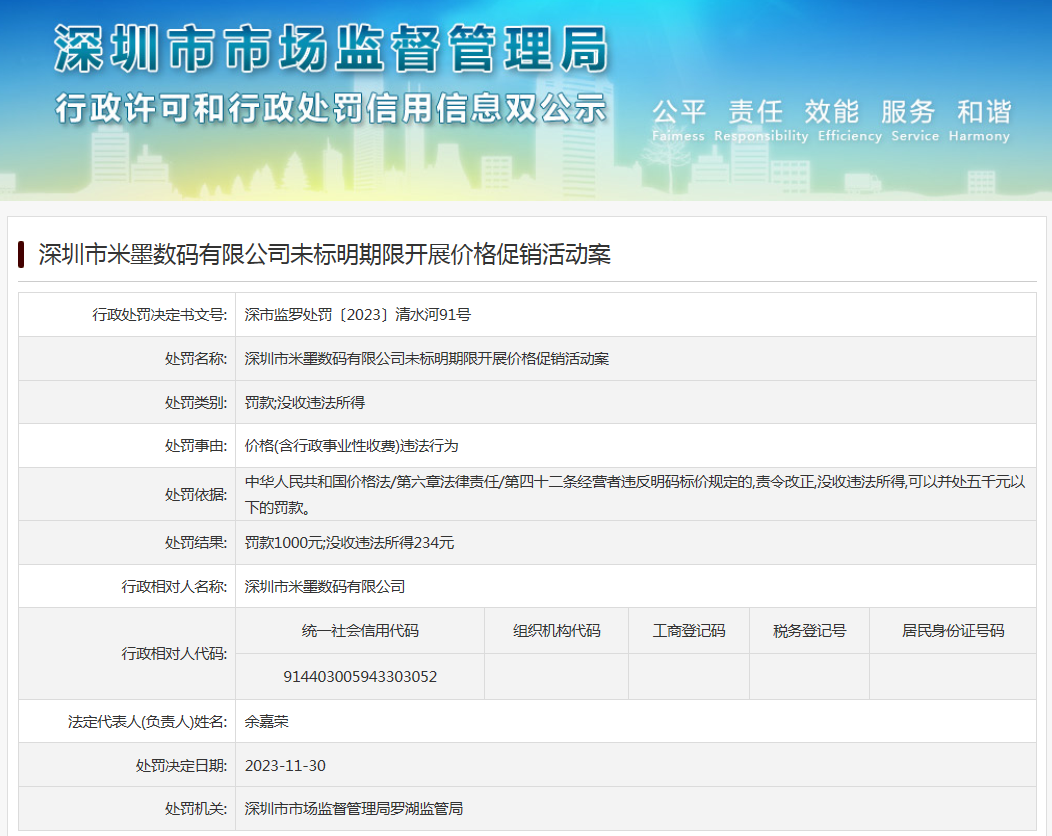Click the 组织机构代码 column header
This screenshot has width=1052, height=836.
556,631
